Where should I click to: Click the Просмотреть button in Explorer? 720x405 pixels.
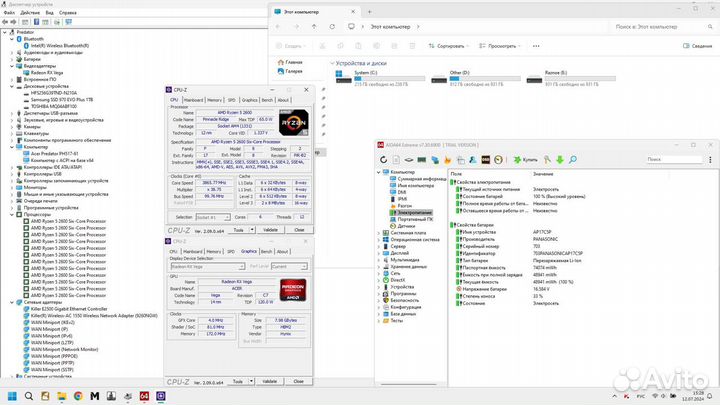500,46
